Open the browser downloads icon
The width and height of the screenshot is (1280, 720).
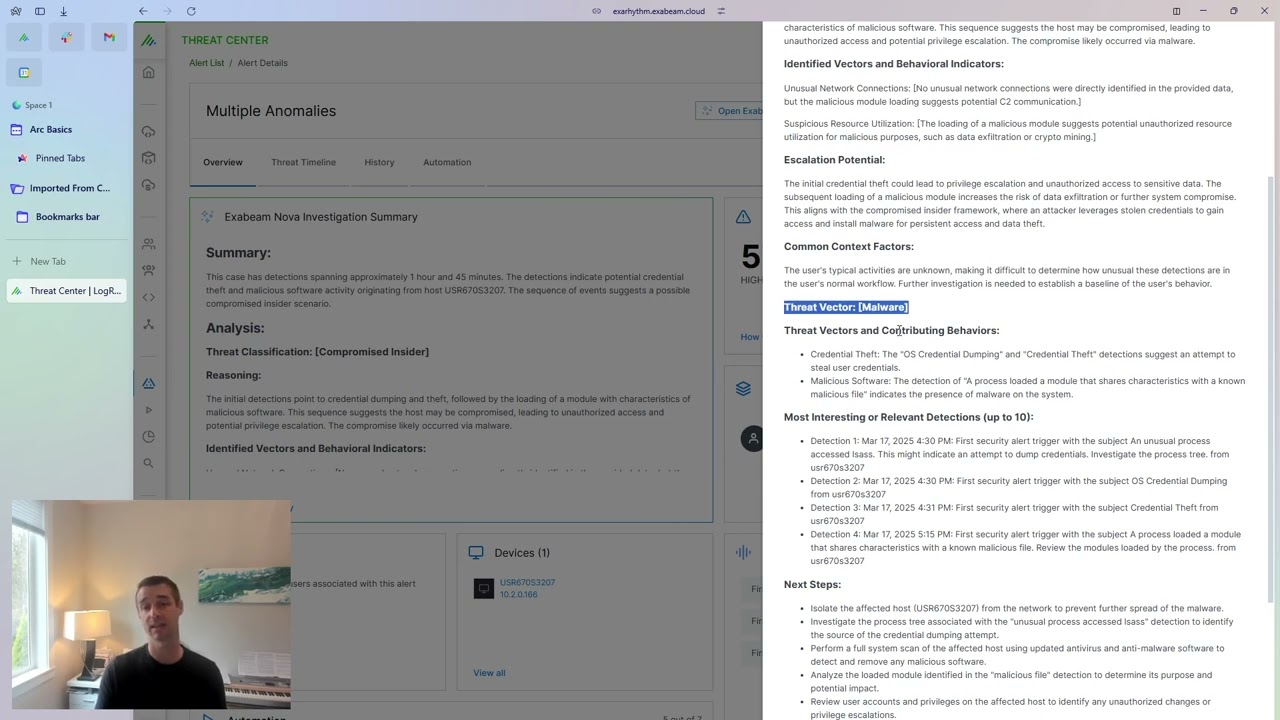point(63,11)
